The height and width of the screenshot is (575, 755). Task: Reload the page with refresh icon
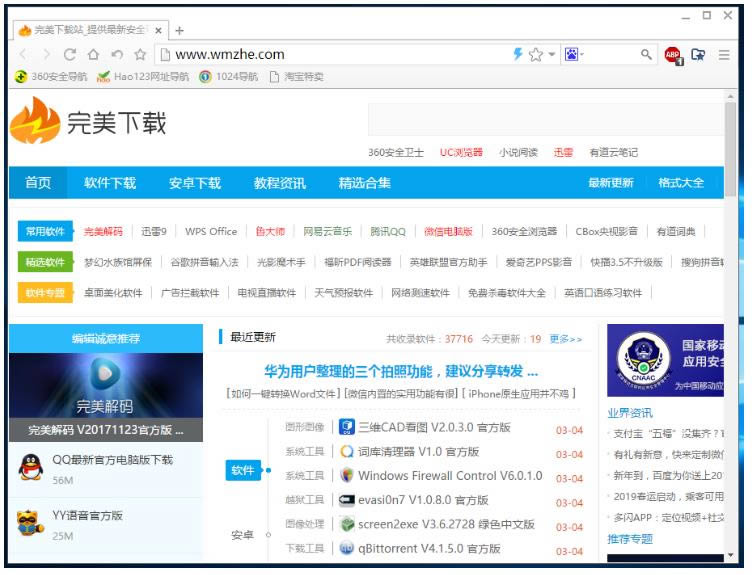point(70,55)
